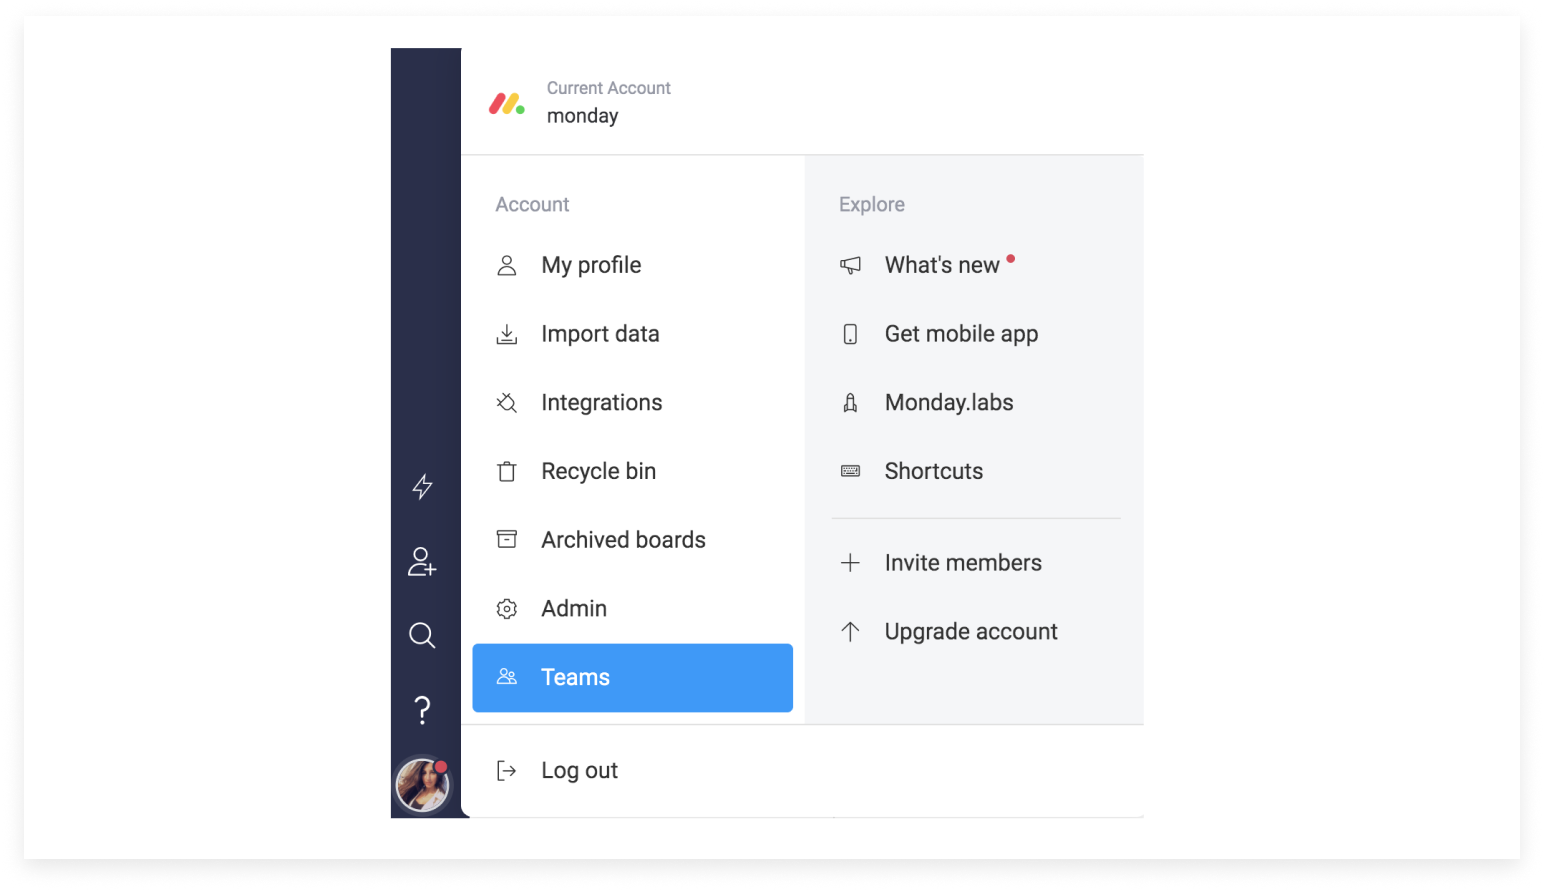
Task: Click the phone icon beside Get mobile app
Action: (x=850, y=334)
